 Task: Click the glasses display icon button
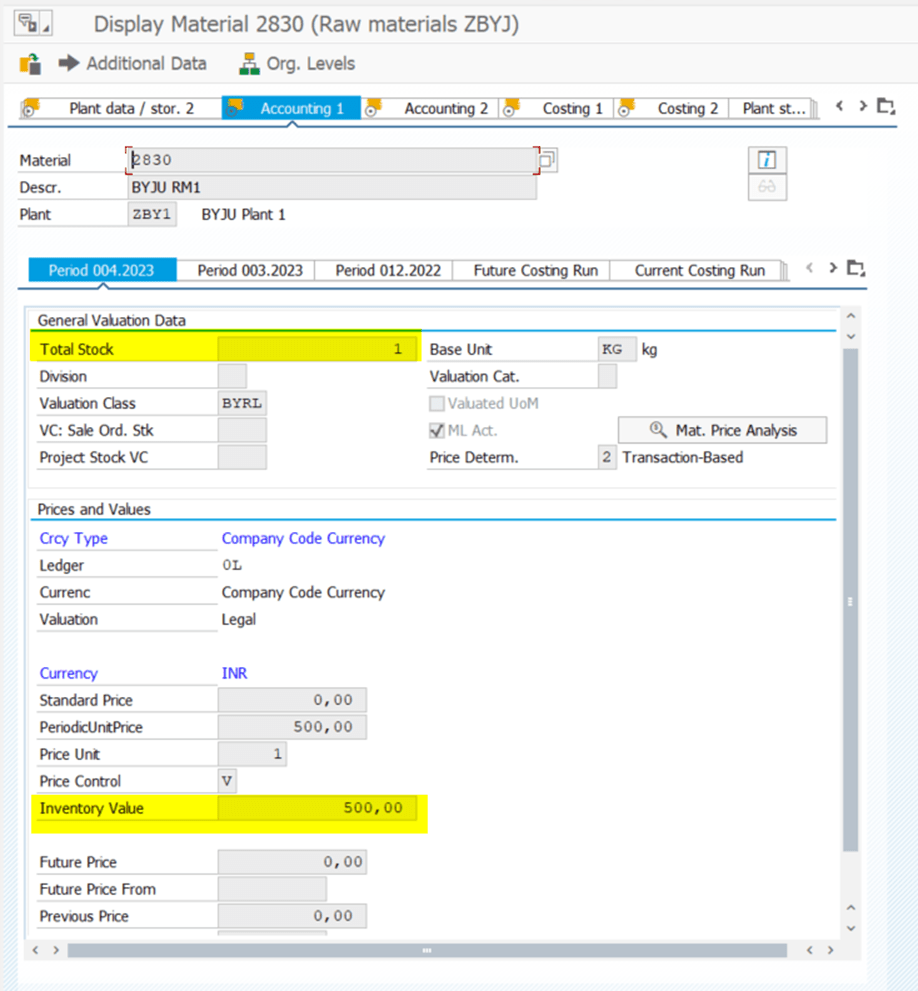click(767, 187)
